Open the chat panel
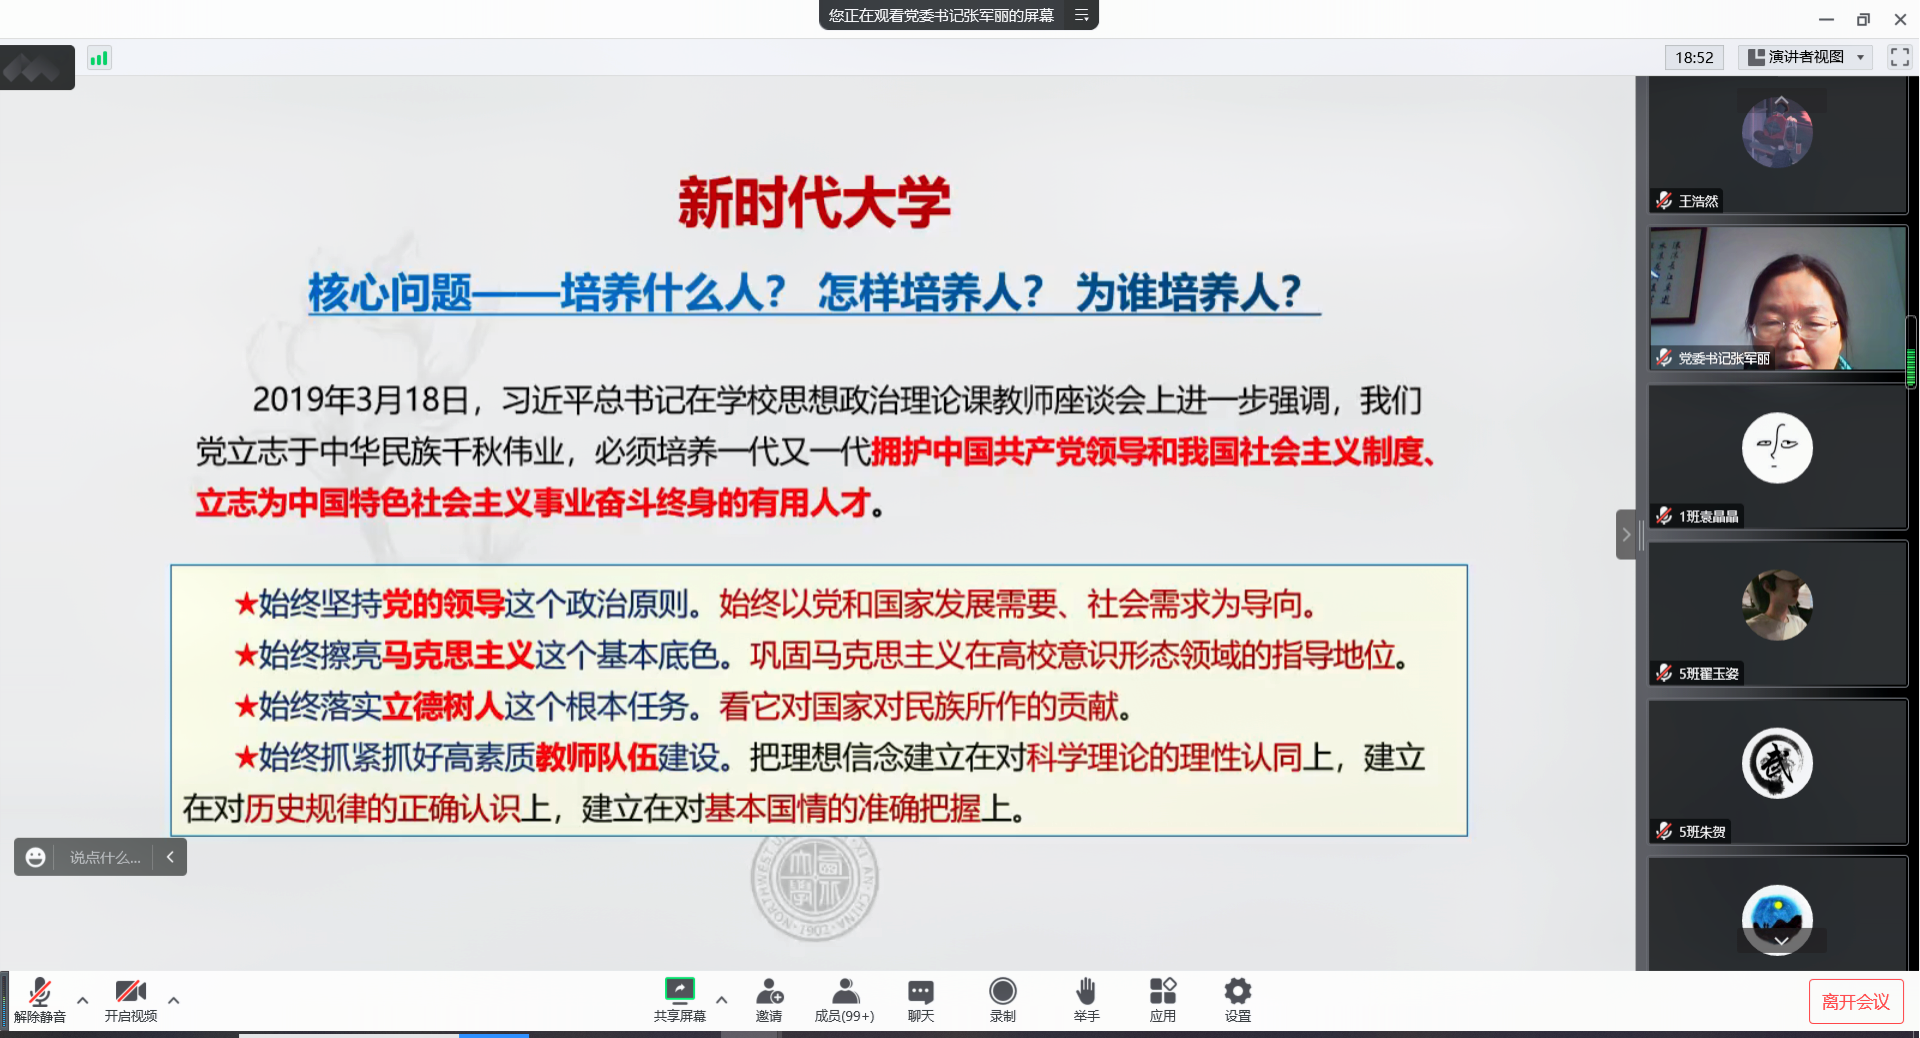The height and width of the screenshot is (1038, 1920). click(920, 991)
